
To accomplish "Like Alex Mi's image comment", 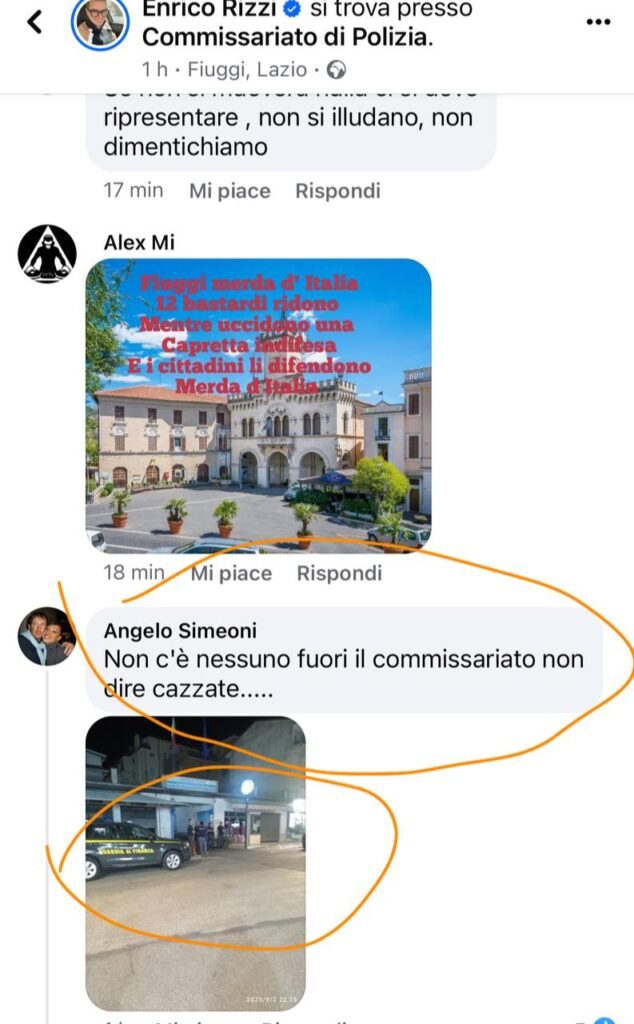I will (x=231, y=573).
